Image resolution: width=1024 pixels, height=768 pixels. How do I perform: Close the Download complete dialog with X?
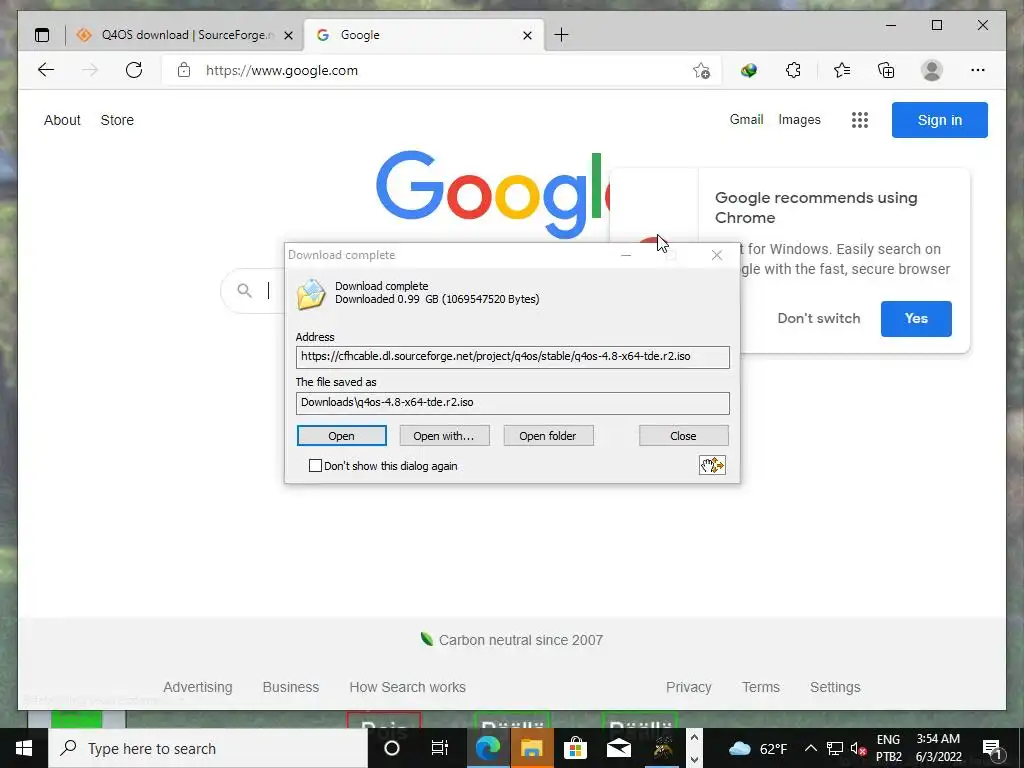(x=716, y=255)
